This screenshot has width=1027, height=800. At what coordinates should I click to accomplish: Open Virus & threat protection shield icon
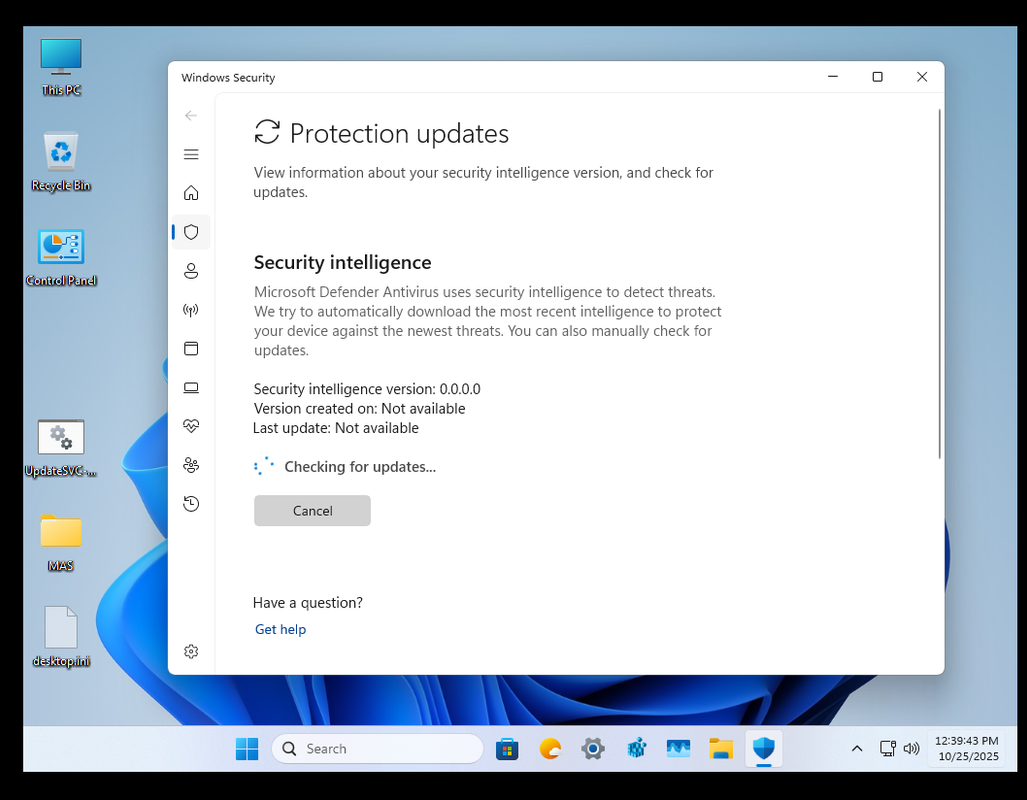click(x=191, y=232)
